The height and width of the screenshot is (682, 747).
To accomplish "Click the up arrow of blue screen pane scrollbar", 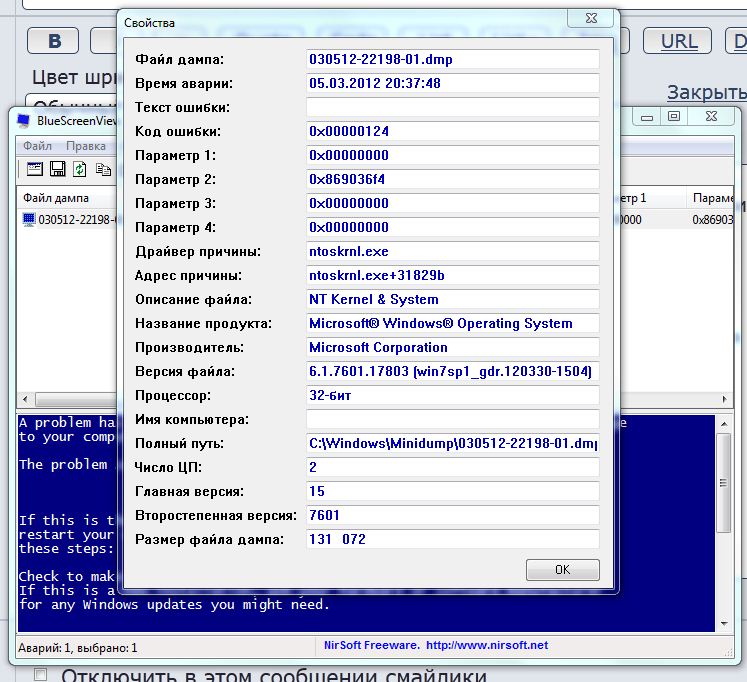I will click(x=724, y=423).
